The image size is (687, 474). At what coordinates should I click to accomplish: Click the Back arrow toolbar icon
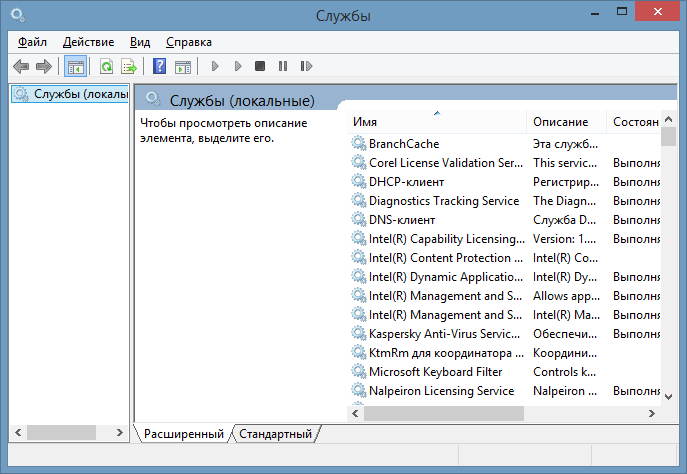[x=21, y=67]
